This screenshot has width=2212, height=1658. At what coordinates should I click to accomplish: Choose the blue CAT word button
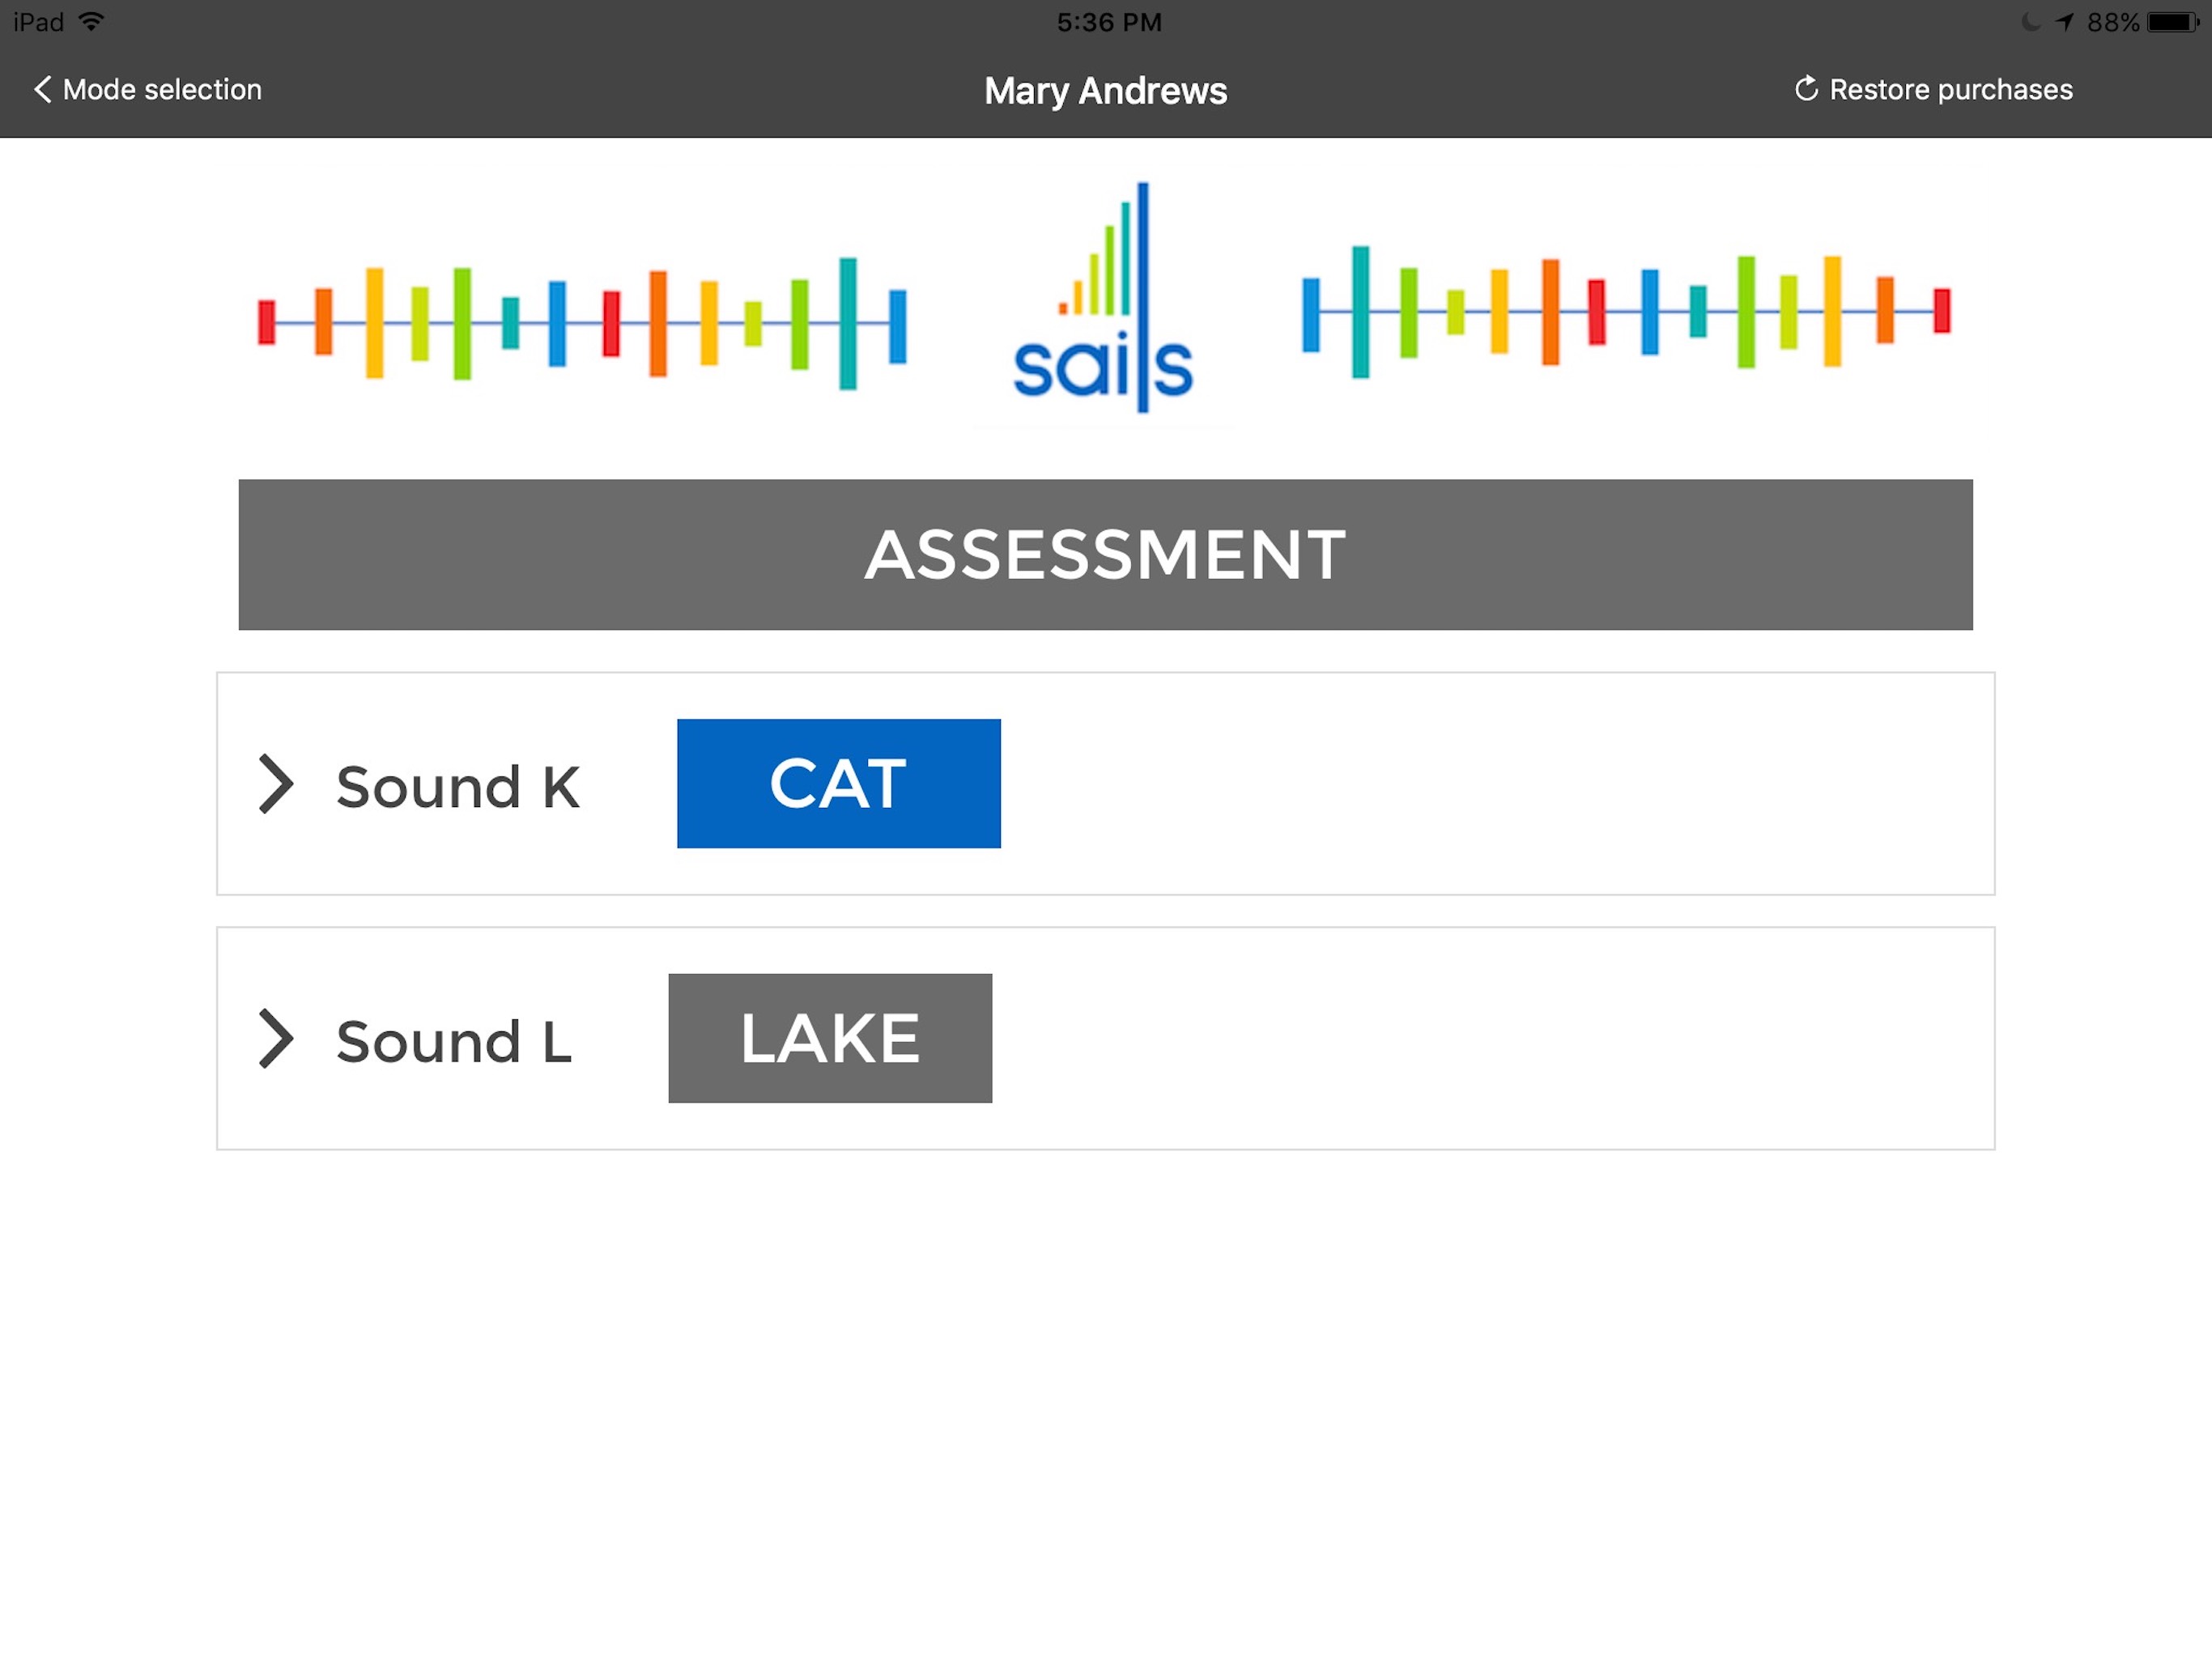tap(838, 783)
